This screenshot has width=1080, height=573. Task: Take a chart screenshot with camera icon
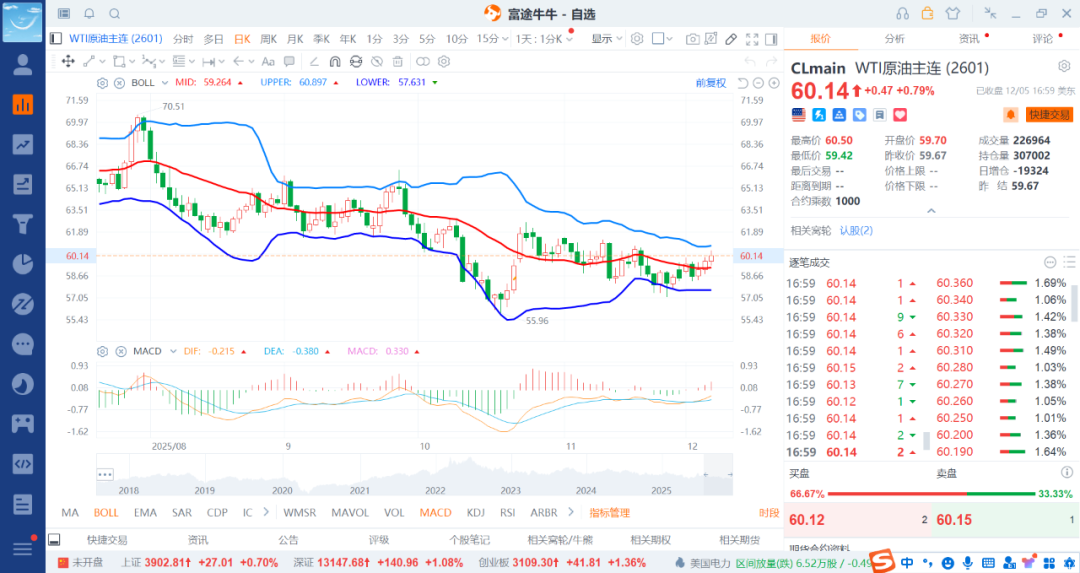point(692,39)
